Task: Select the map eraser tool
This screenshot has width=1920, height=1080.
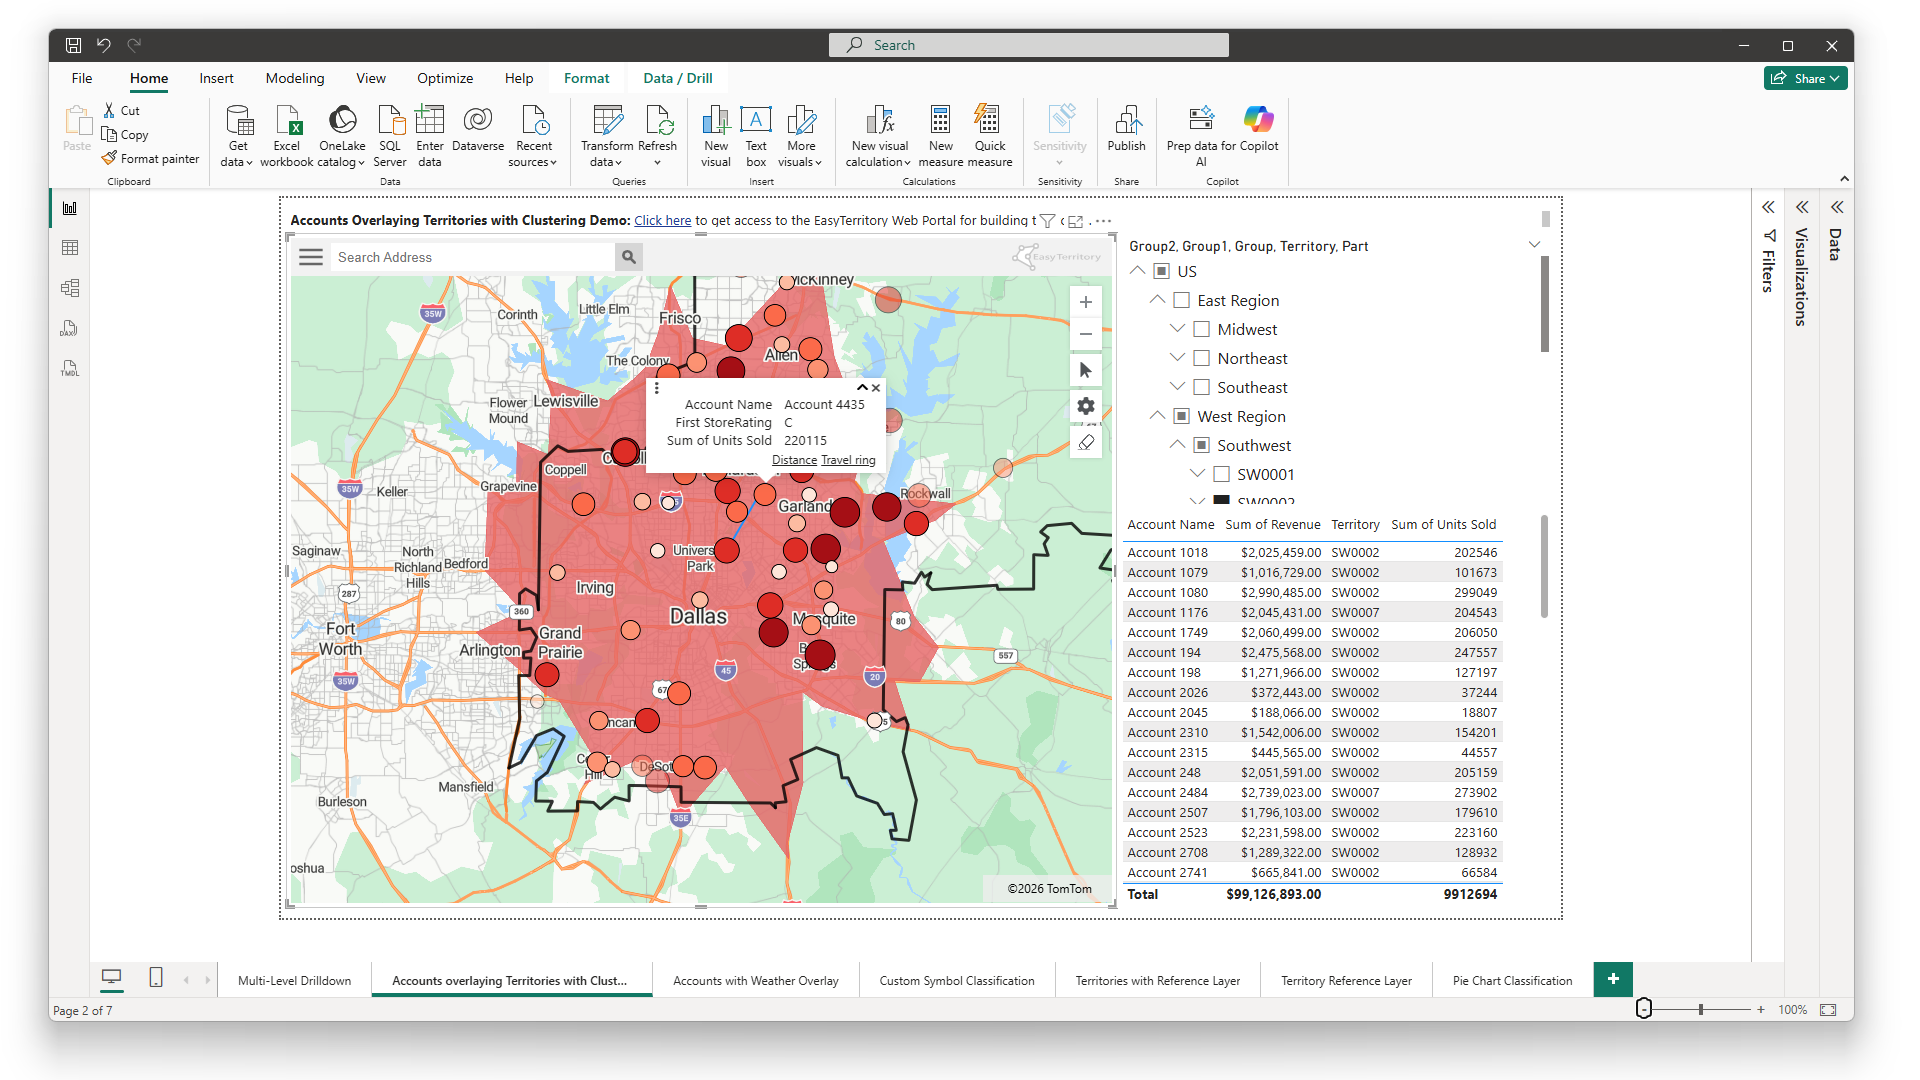Action: click(x=1085, y=442)
